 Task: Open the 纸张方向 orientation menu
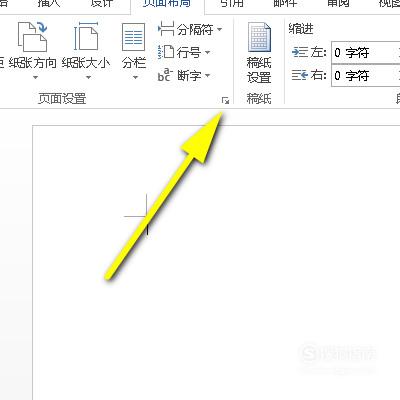coord(32,50)
